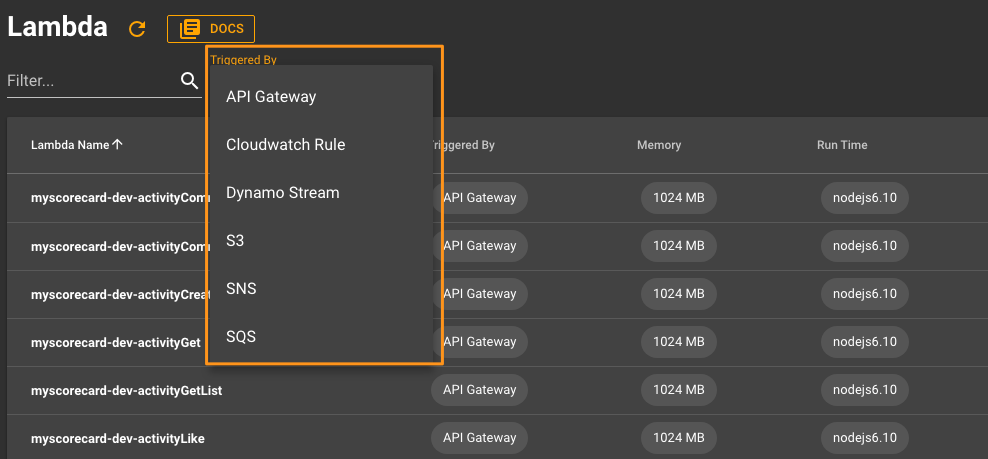Click the refresh icon next to Lambda

[x=137, y=29]
